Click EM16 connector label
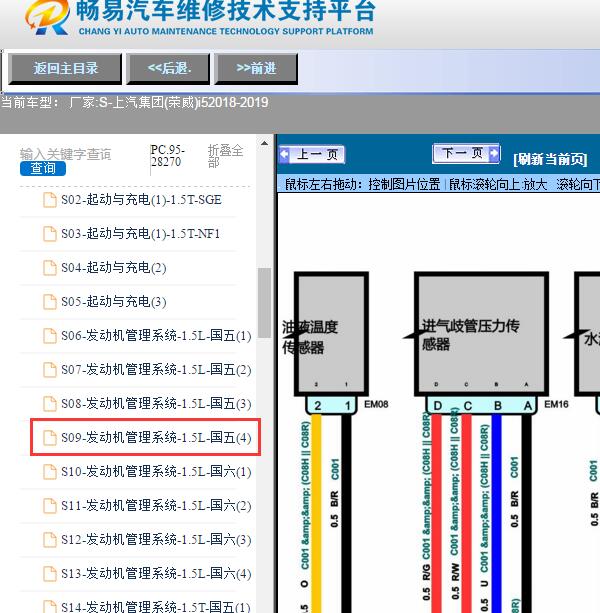 pyautogui.click(x=556, y=404)
